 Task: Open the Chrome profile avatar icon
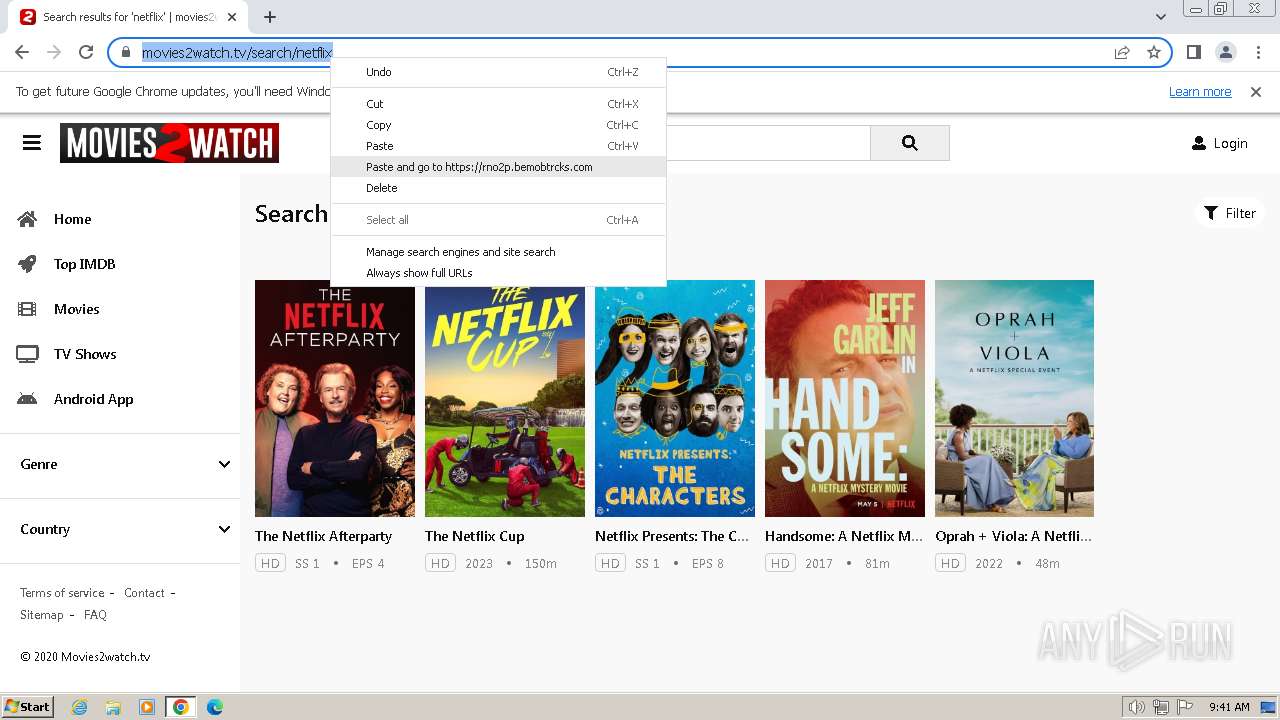pyautogui.click(x=1225, y=52)
